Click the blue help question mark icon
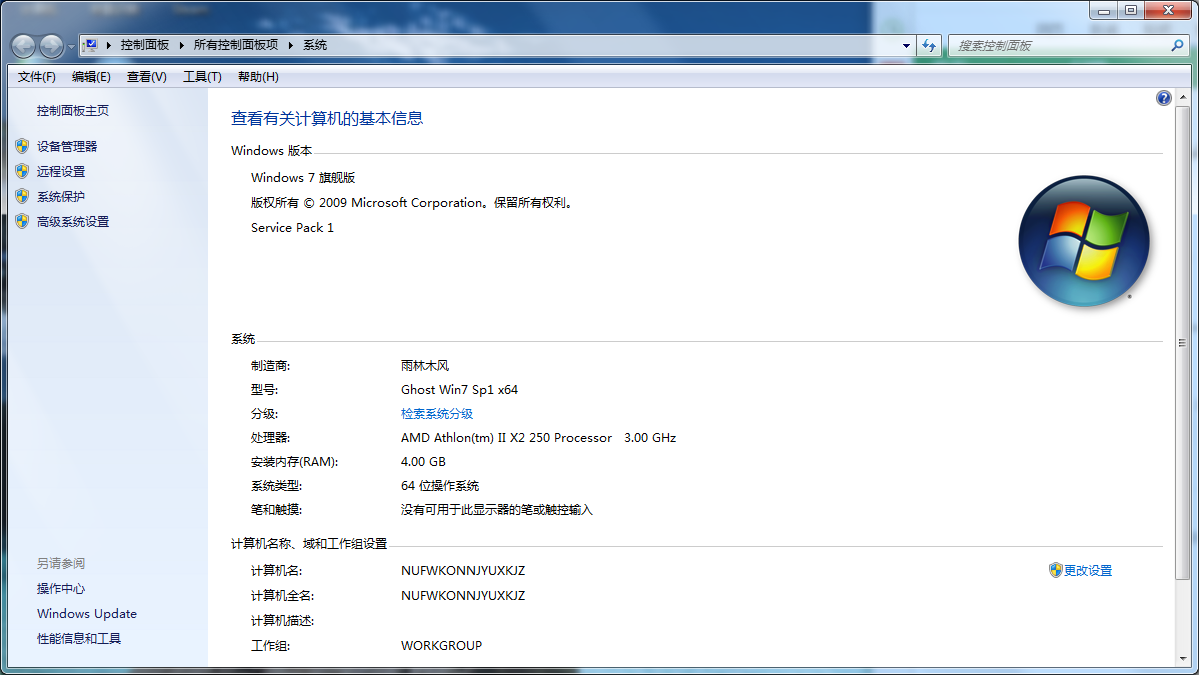 (1164, 98)
